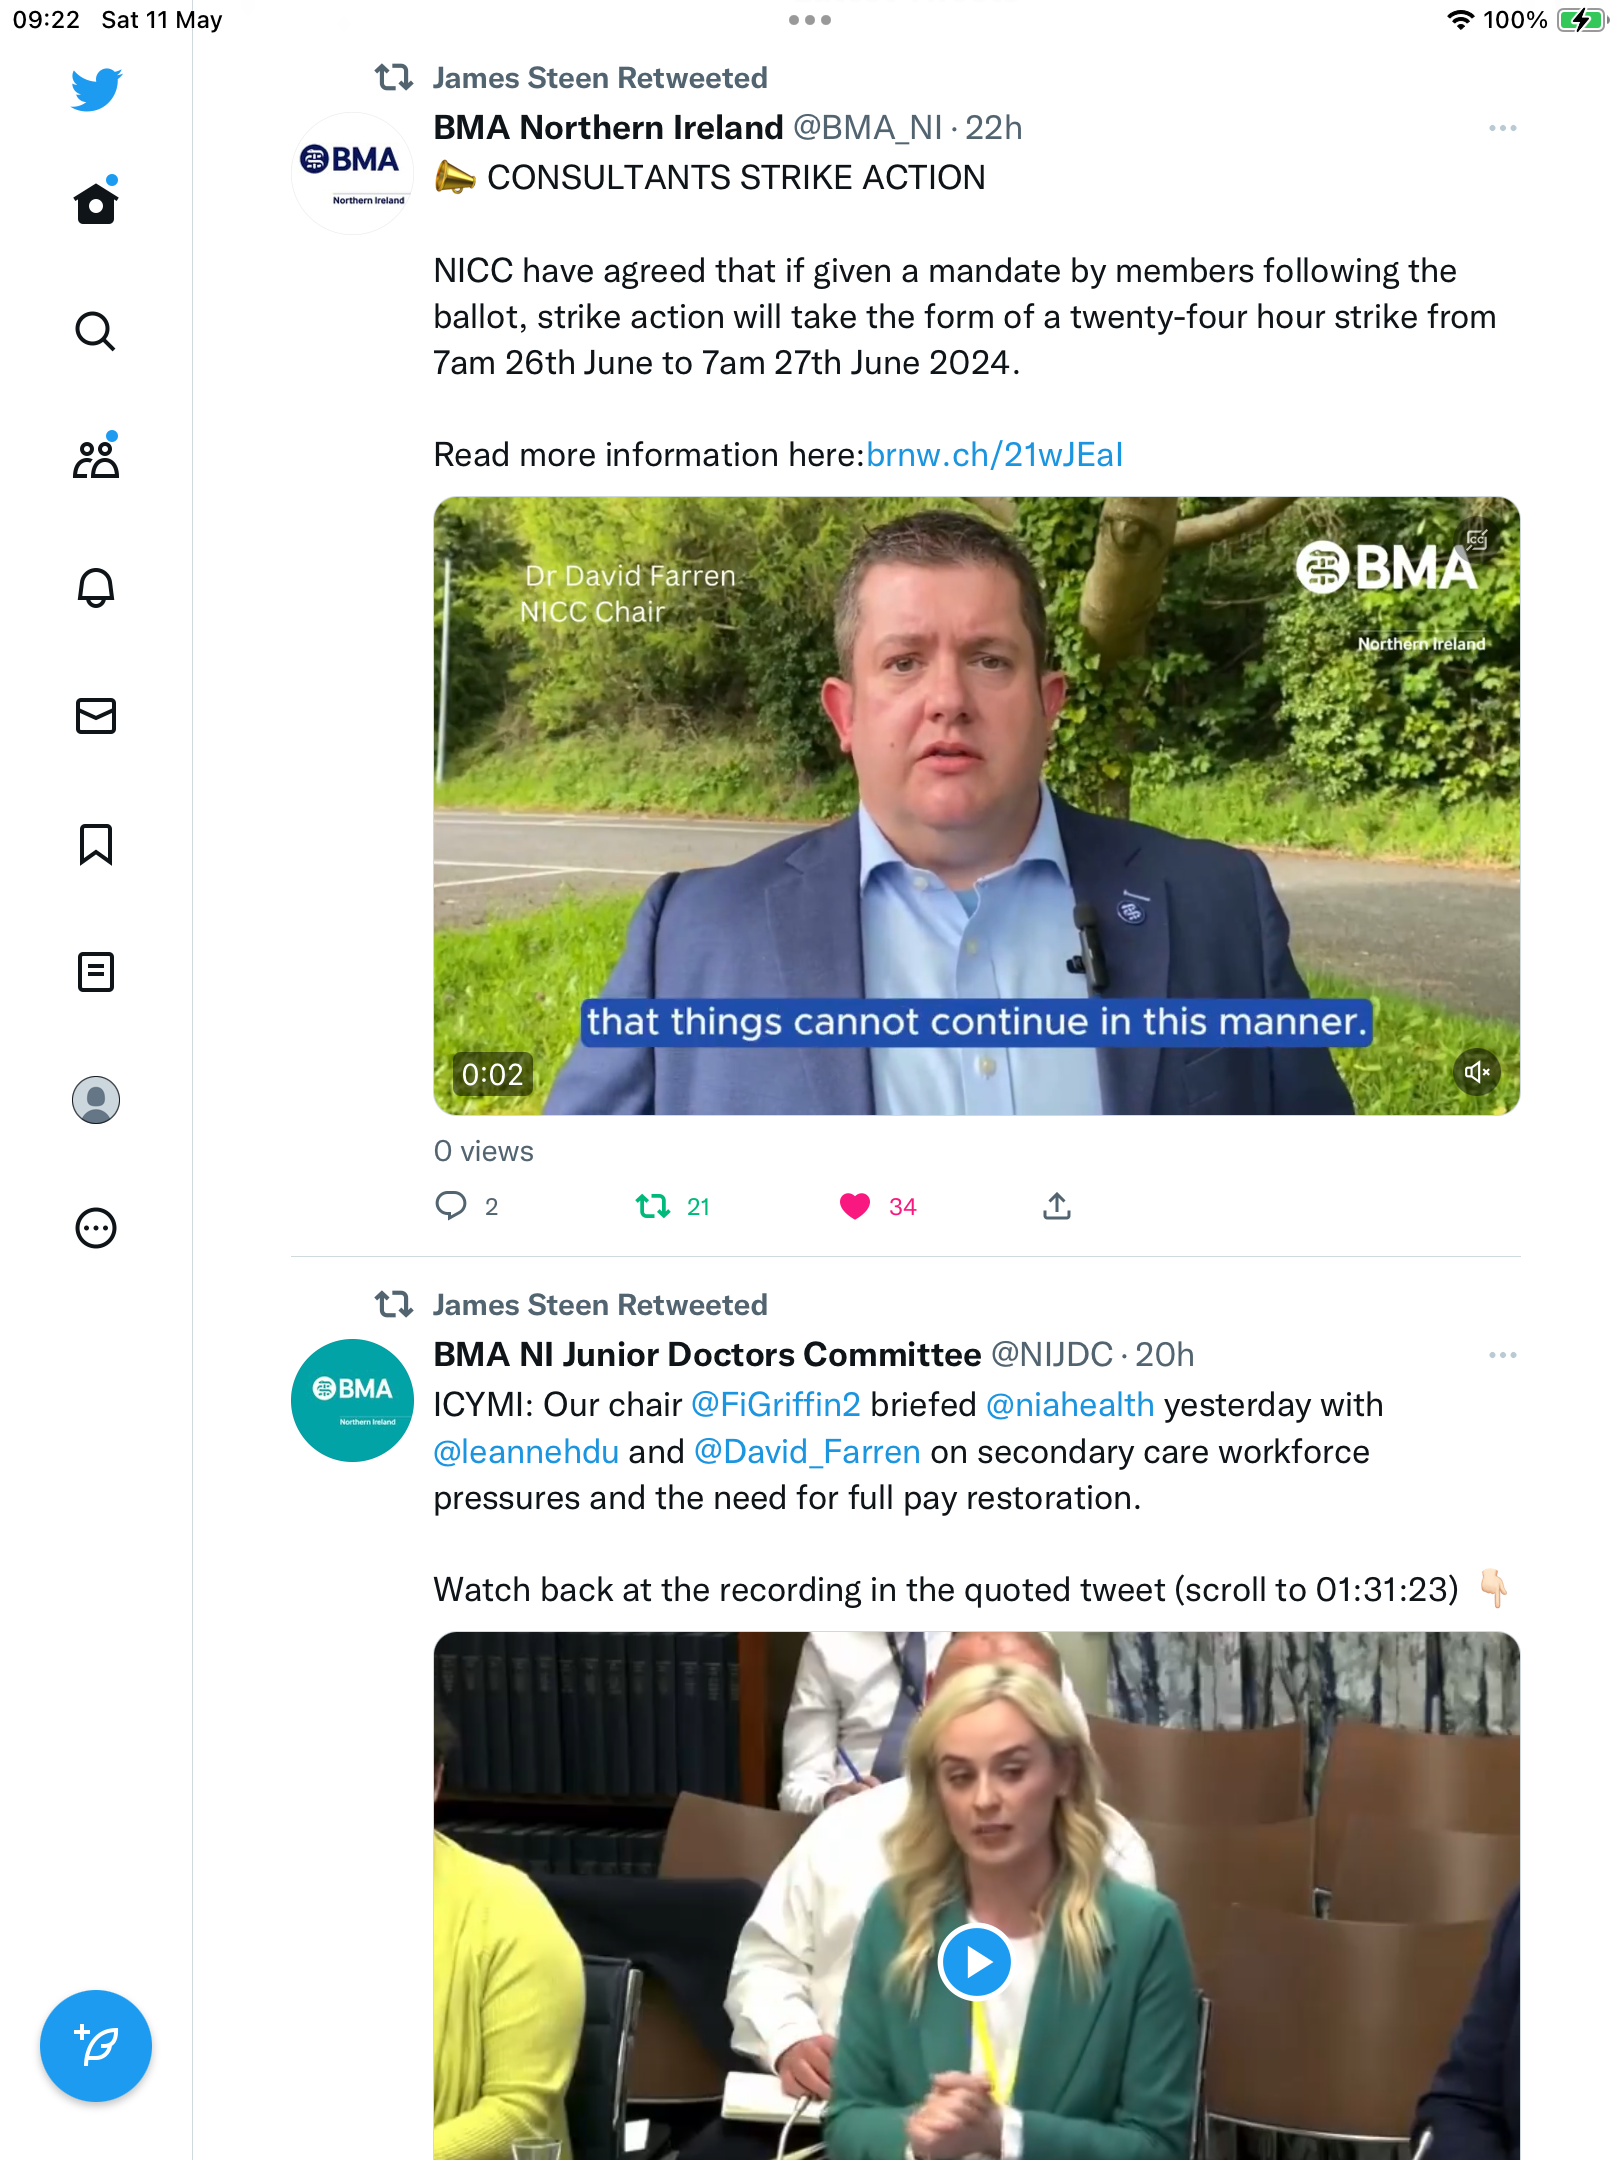Undo retweet of consultants strike tweet
The image size is (1620, 2160).
click(x=653, y=1207)
